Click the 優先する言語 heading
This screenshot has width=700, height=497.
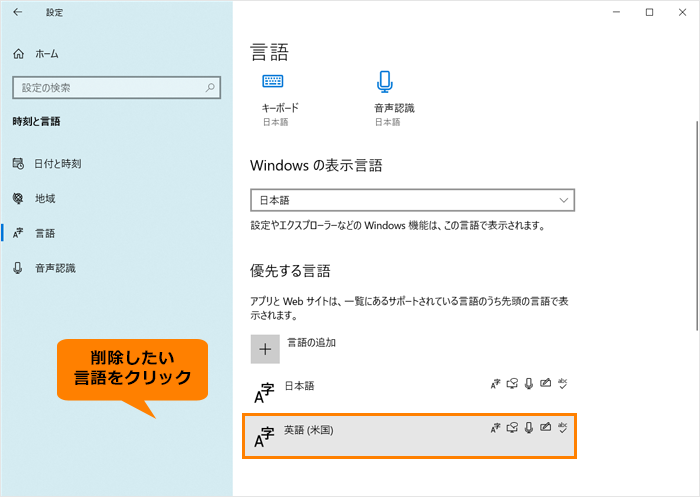pyautogui.click(x=290, y=271)
